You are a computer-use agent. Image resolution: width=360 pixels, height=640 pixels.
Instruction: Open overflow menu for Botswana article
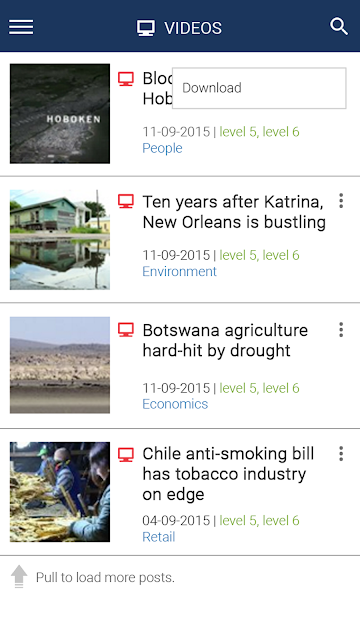pyautogui.click(x=341, y=329)
